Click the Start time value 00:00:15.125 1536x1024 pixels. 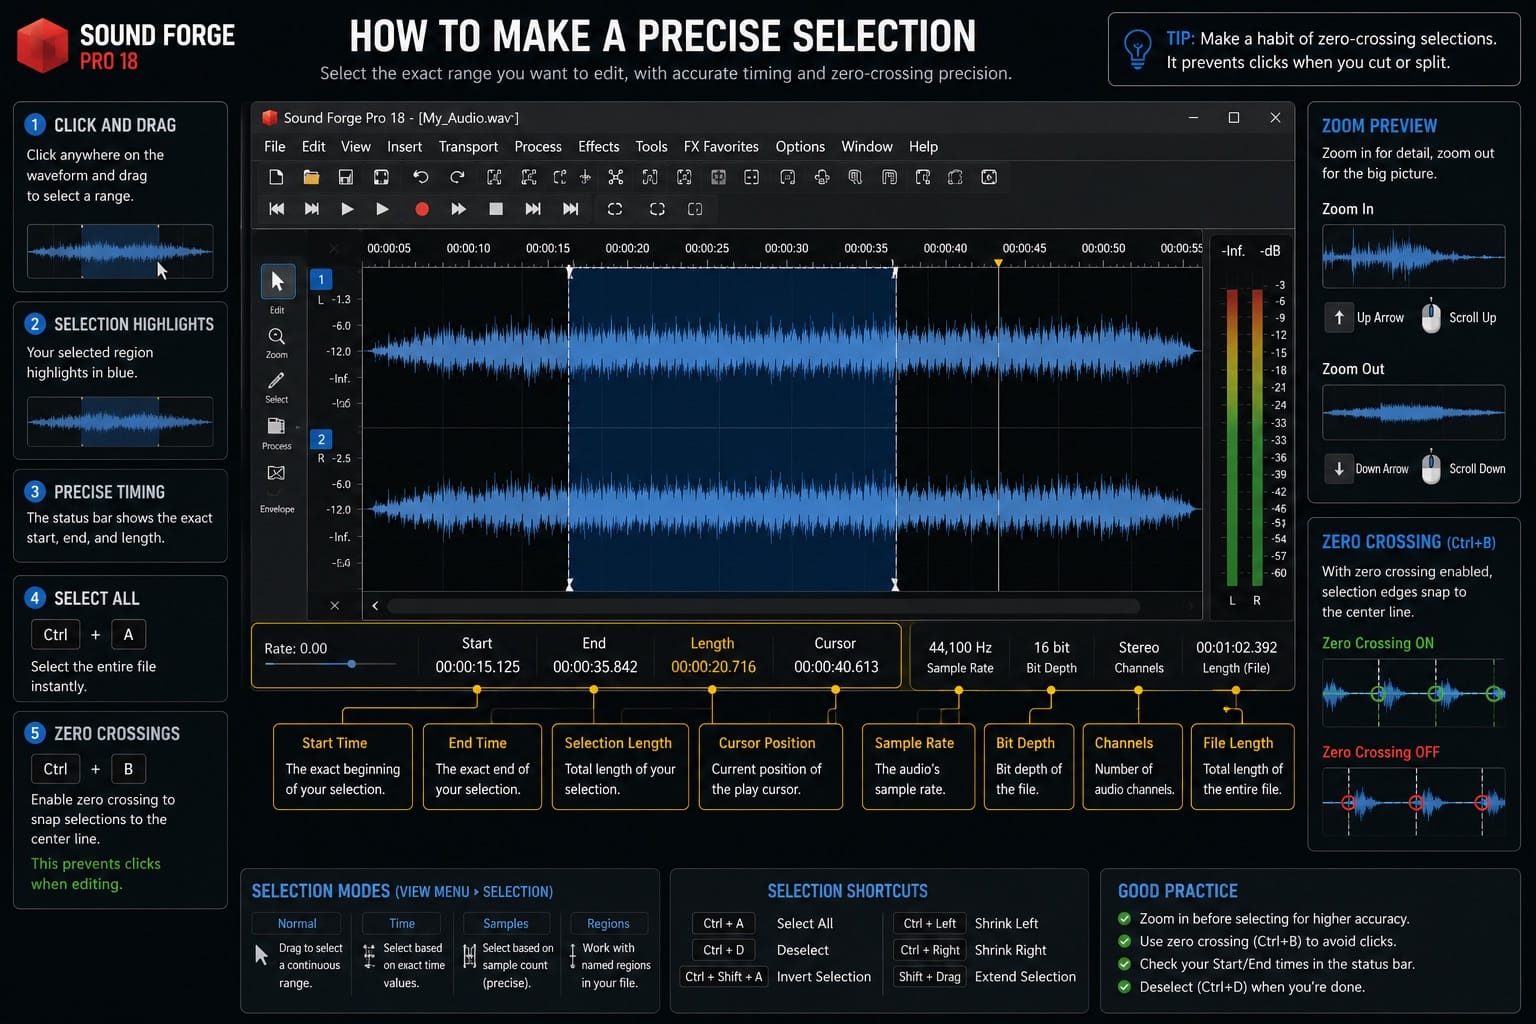click(x=477, y=667)
